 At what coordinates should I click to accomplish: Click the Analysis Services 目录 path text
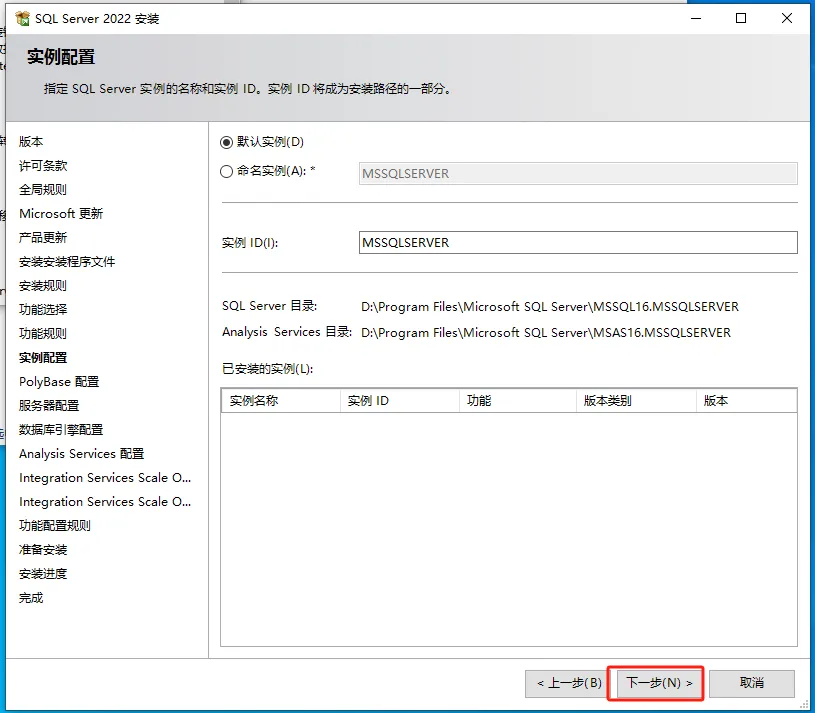coord(546,333)
